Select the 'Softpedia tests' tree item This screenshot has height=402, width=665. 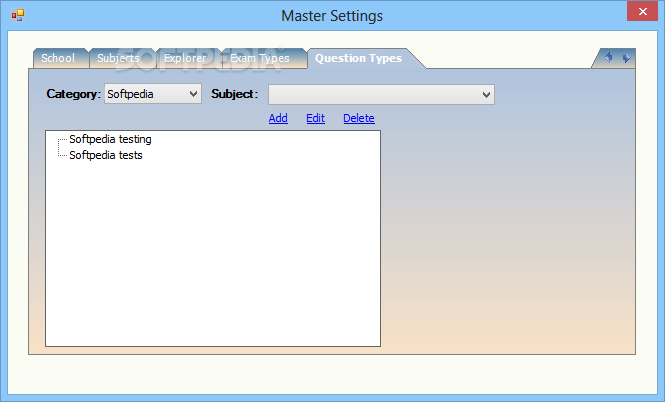pyautogui.click(x=106, y=155)
